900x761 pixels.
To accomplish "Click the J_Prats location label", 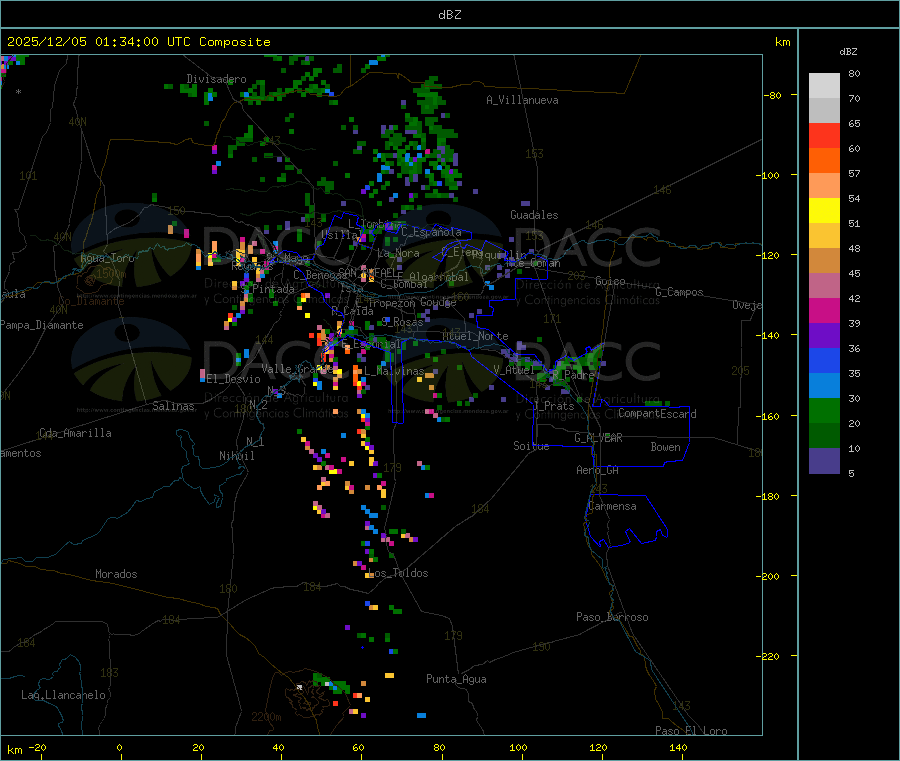I will coord(553,405).
